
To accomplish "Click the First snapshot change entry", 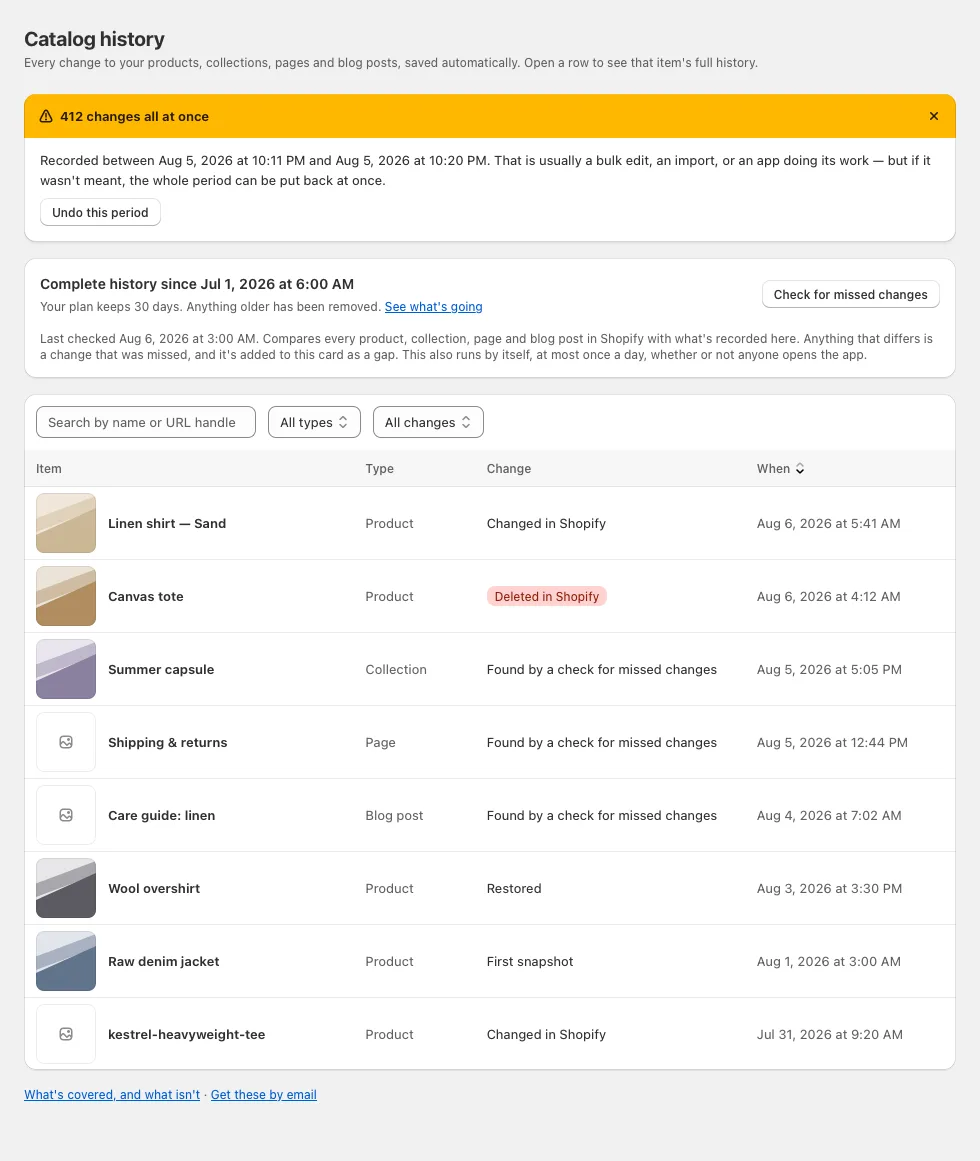I will [x=530, y=961].
